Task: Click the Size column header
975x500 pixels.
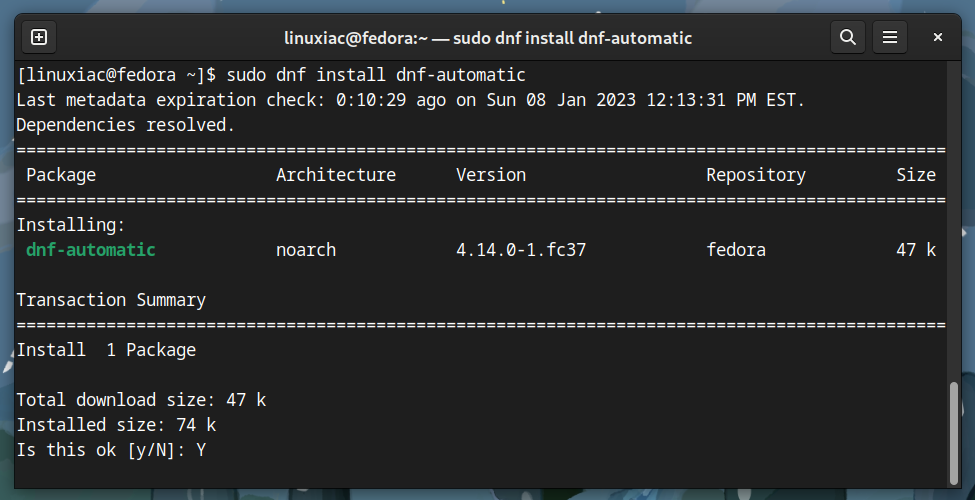Action: click(916, 175)
